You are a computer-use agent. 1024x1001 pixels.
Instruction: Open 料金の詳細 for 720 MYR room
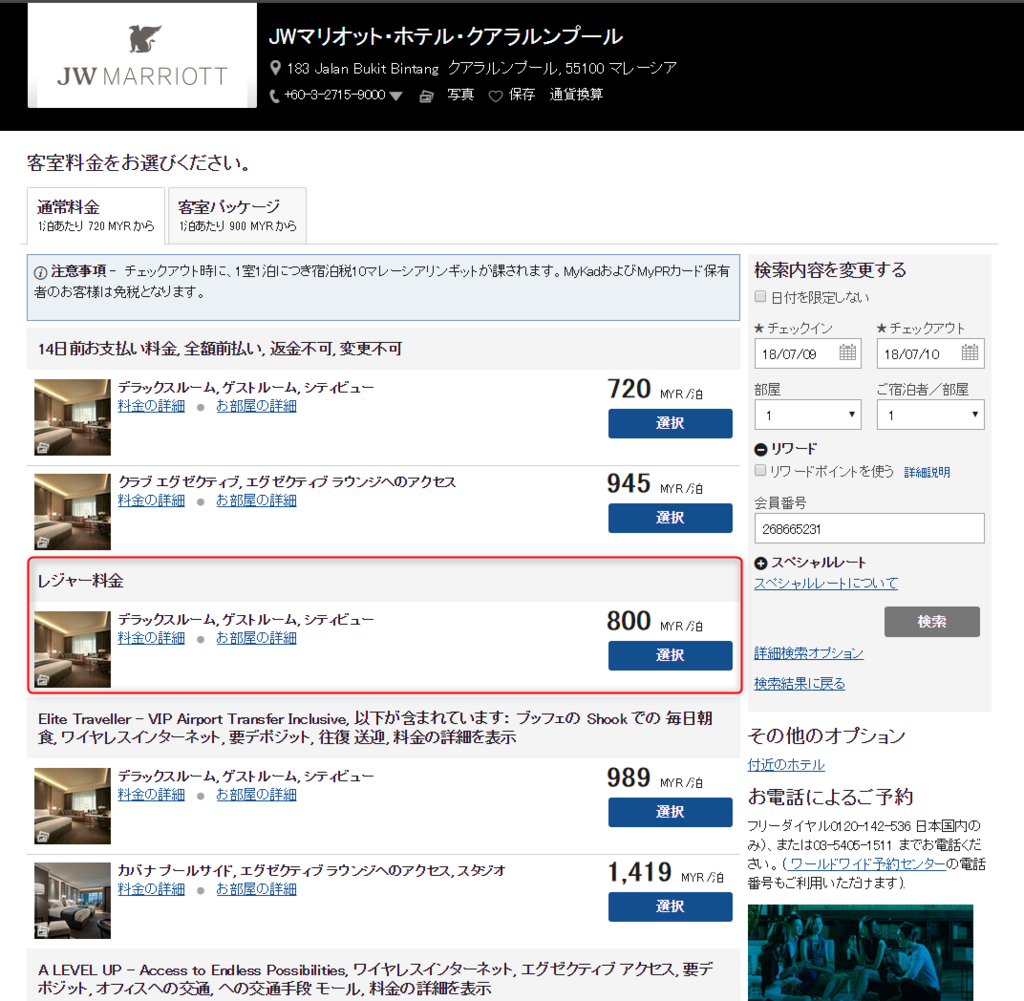pyautogui.click(x=151, y=405)
